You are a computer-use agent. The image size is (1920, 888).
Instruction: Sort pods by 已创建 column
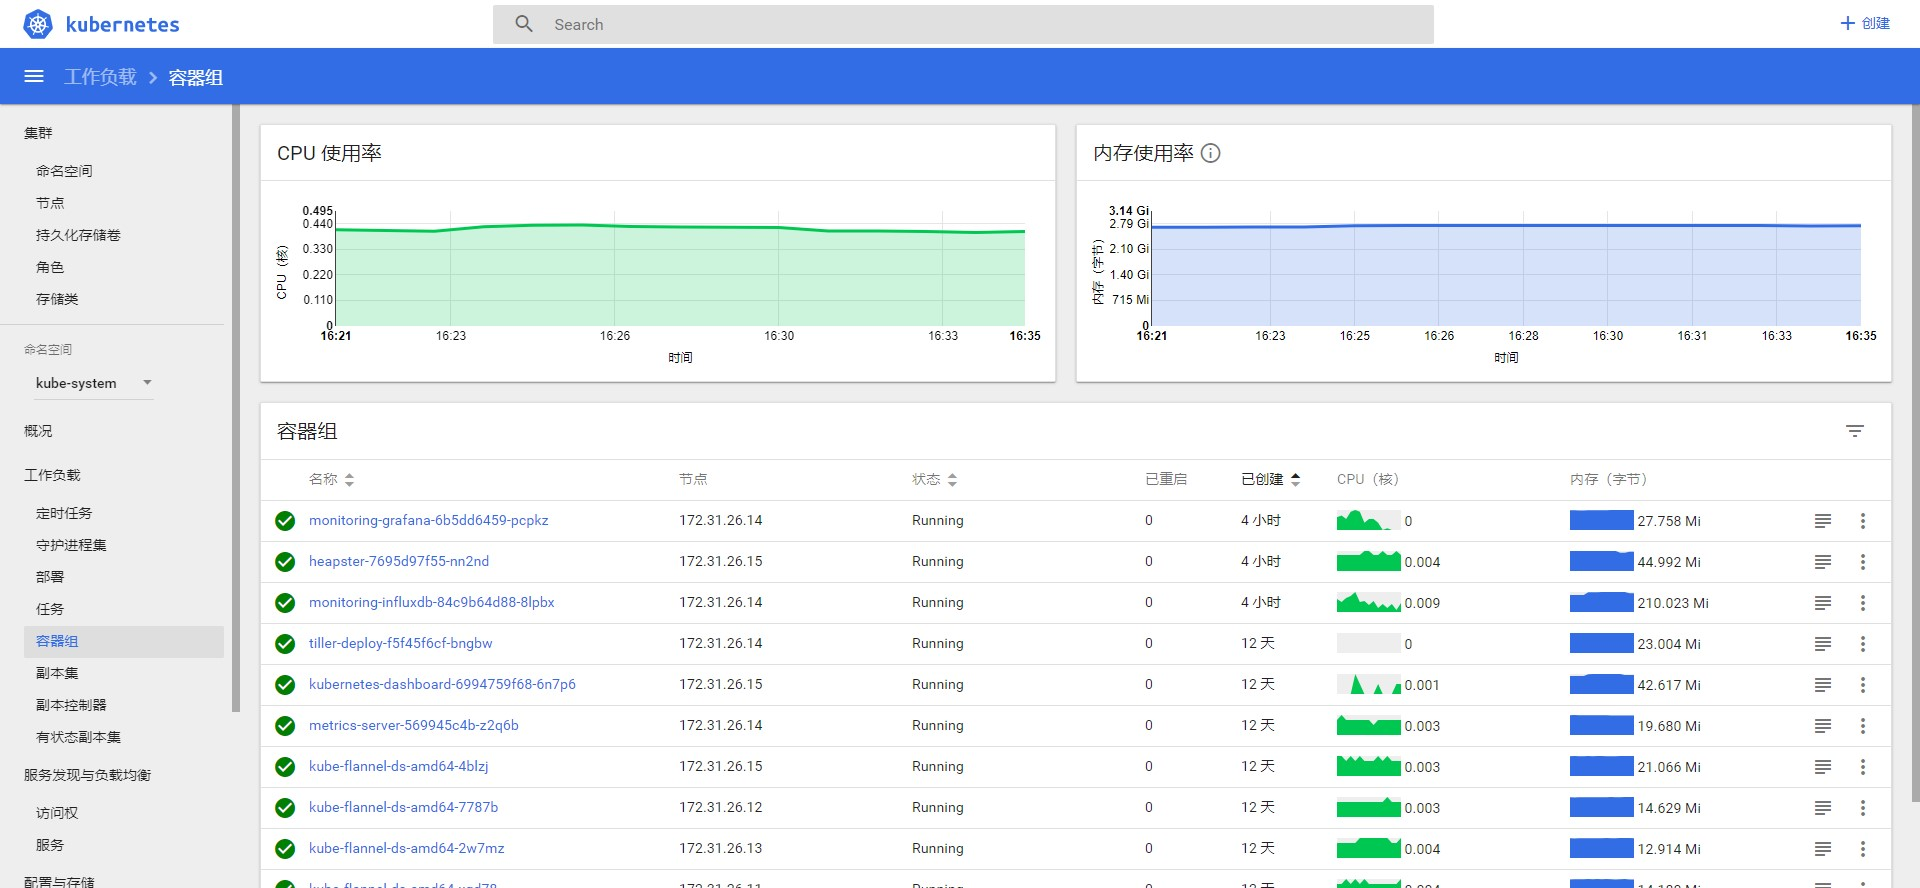[x=1271, y=479]
